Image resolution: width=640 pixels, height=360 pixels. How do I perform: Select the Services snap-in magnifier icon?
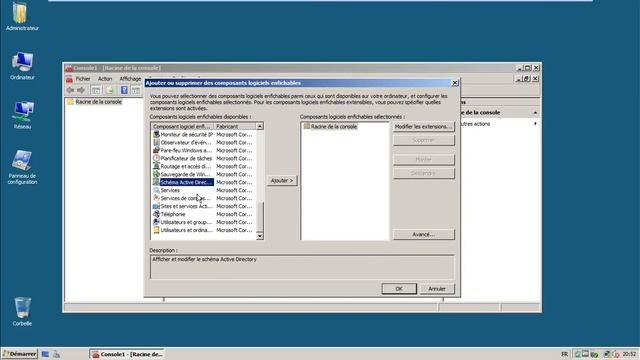156,190
